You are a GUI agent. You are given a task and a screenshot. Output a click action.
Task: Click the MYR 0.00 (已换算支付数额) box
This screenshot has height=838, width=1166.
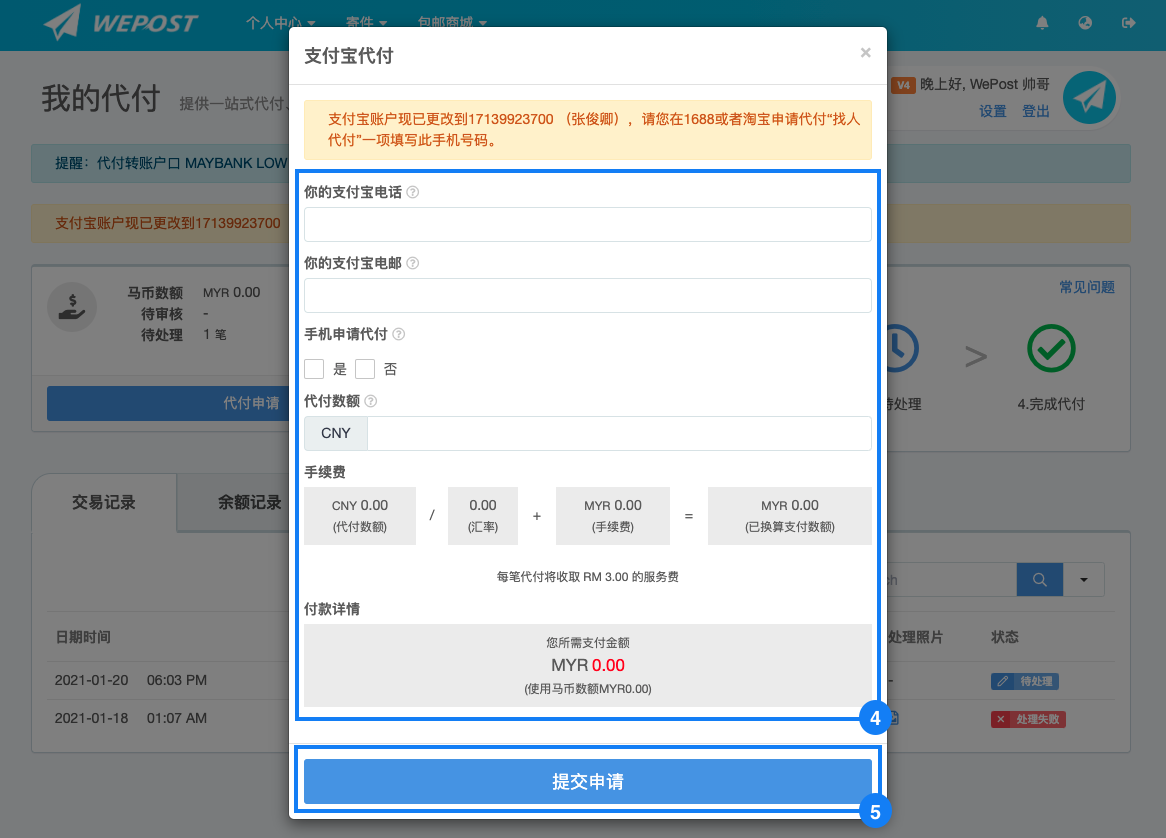pos(790,516)
